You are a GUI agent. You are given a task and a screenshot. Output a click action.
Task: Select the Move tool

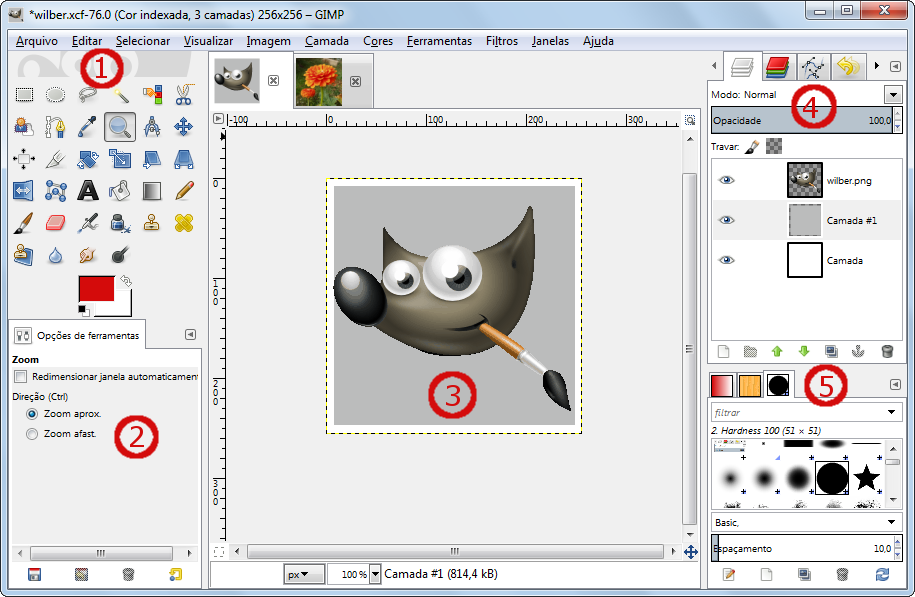click(x=183, y=127)
